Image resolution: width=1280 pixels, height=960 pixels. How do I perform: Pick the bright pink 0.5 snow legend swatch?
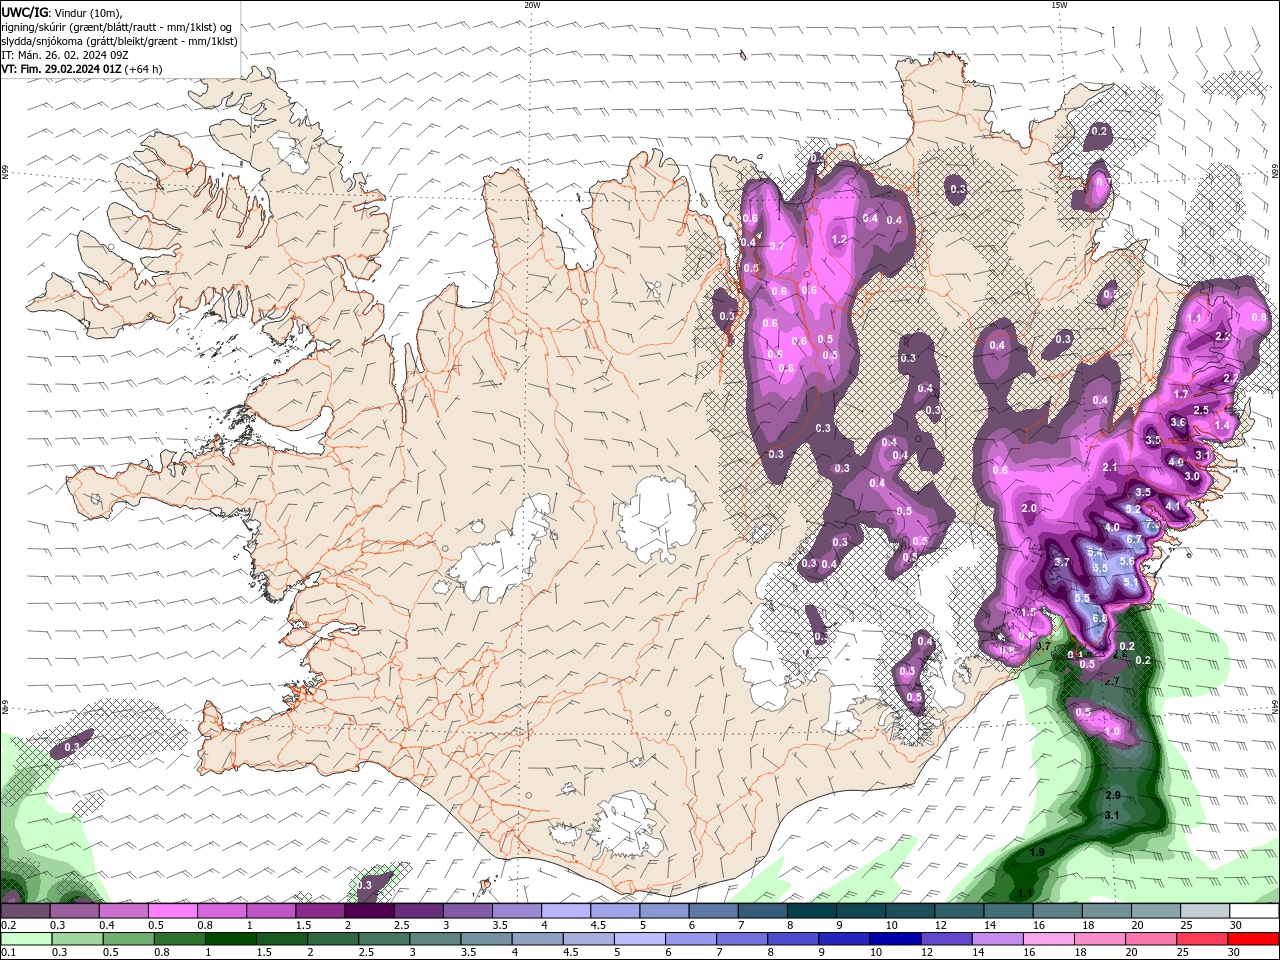pyautogui.click(x=172, y=911)
